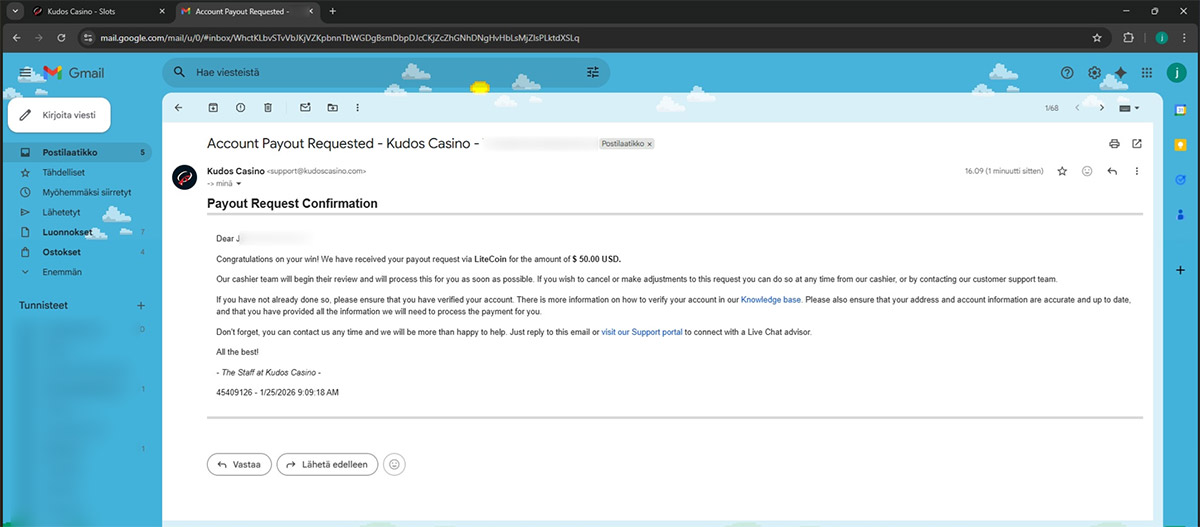Open the Lähetetyt folder
This screenshot has width=1200, height=527.
[x=62, y=212]
